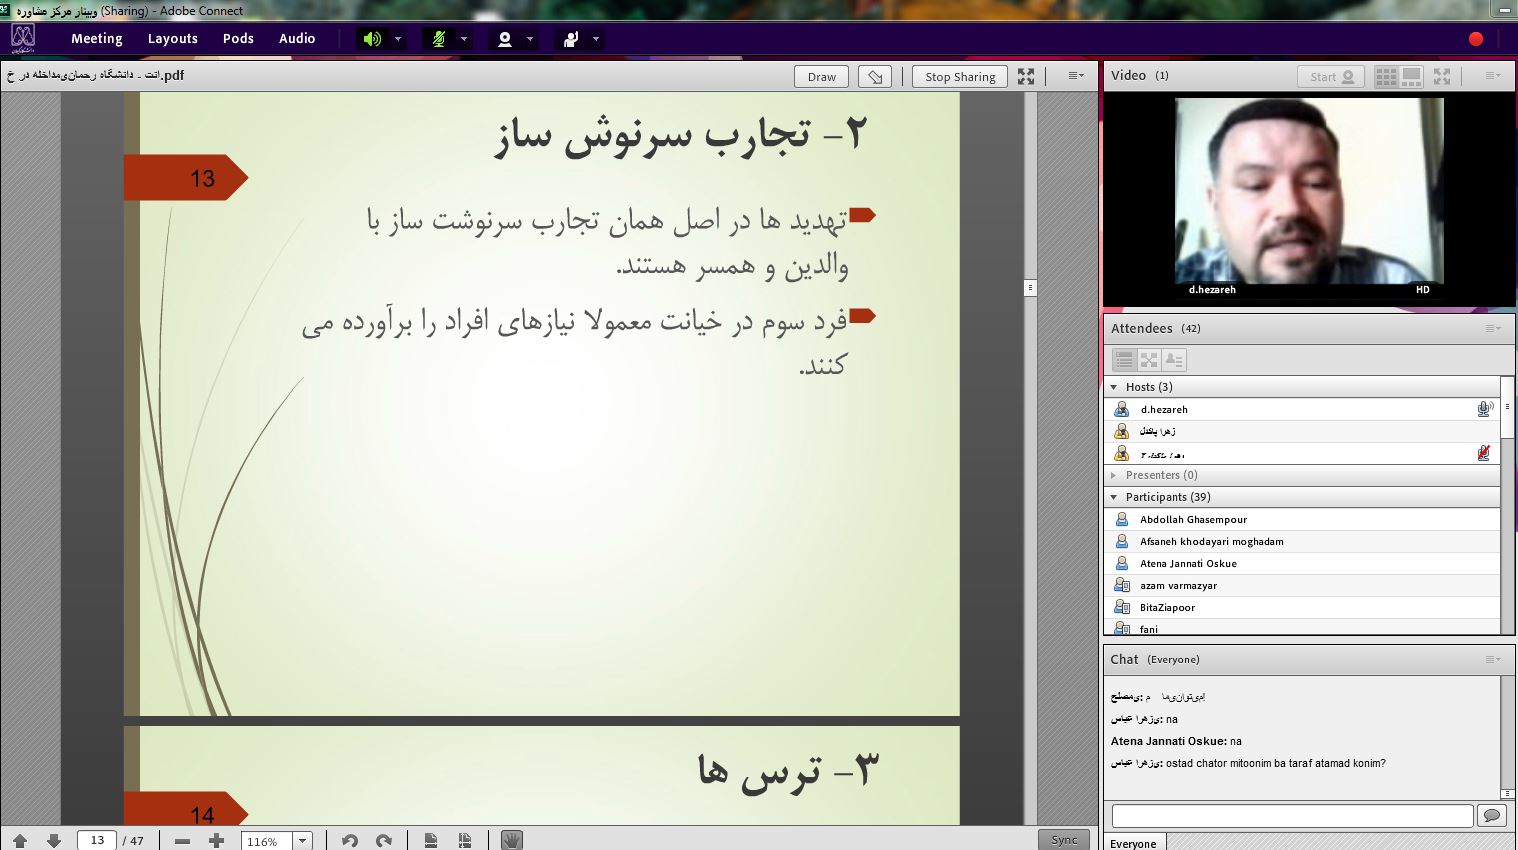Select the hand pan tool in PDF toolbar
Viewport: 1518px width, 850px height.
[x=511, y=840]
